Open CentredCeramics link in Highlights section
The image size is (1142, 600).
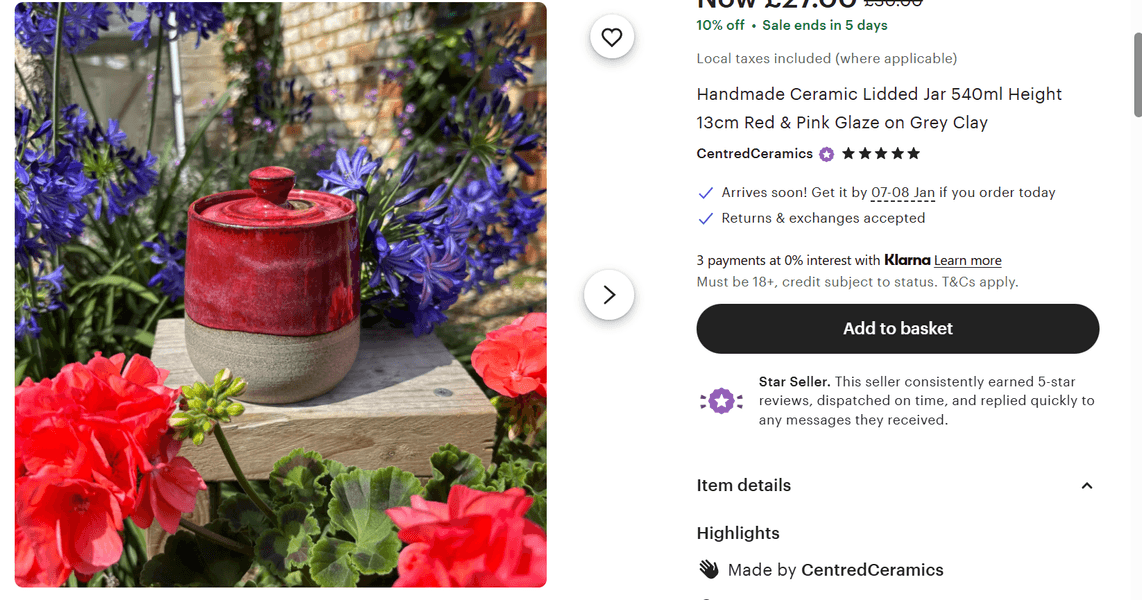click(x=872, y=570)
